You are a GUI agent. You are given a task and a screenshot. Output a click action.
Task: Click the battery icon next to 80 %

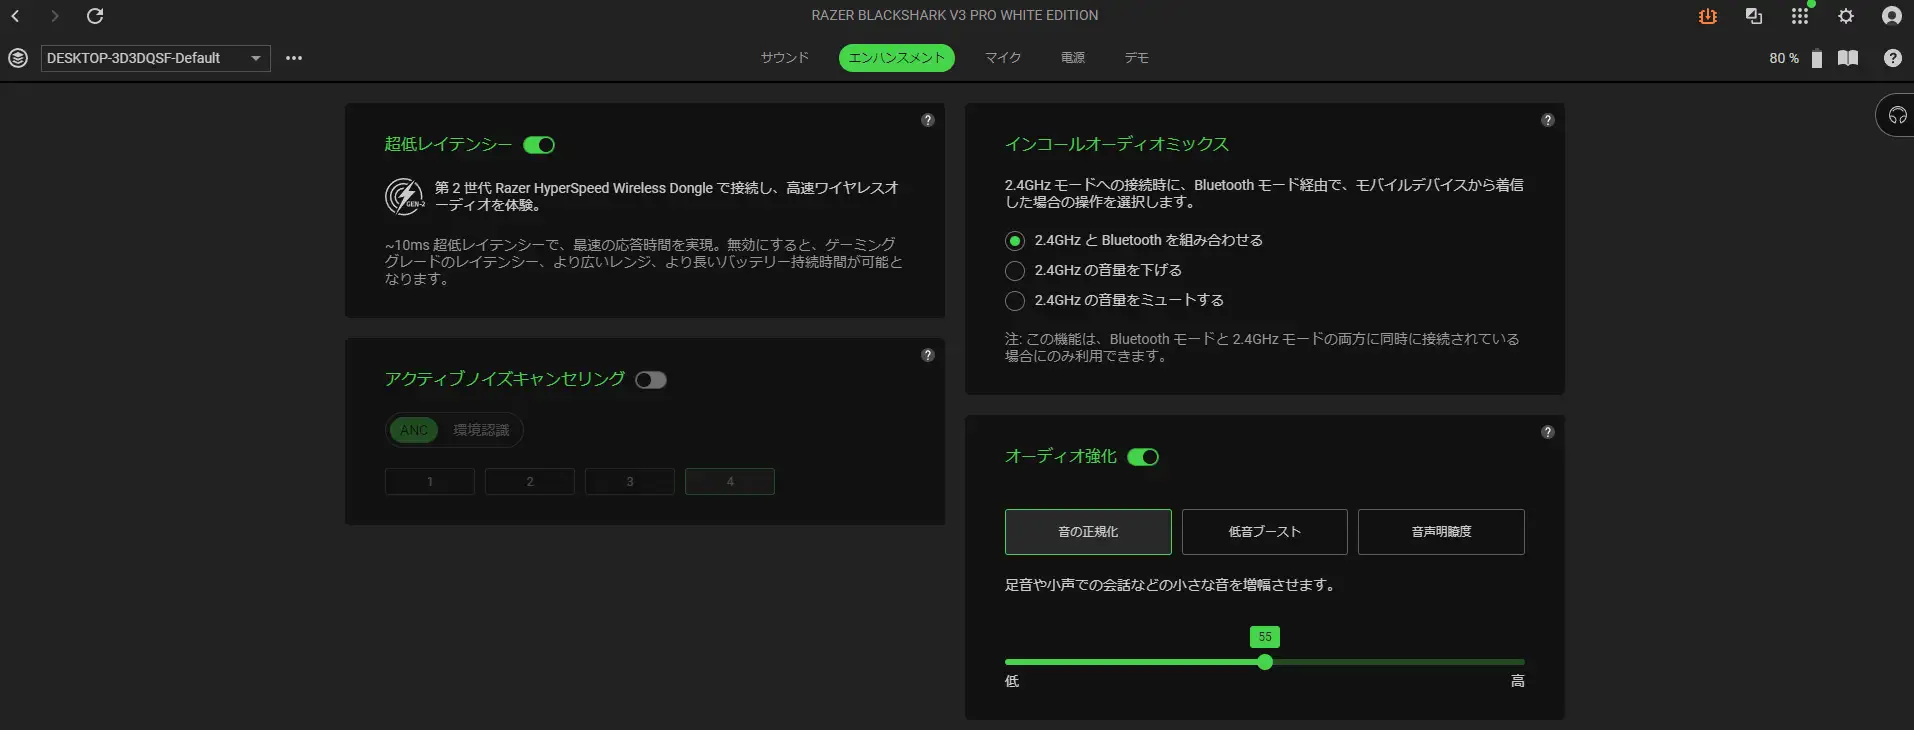pos(1816,58)
